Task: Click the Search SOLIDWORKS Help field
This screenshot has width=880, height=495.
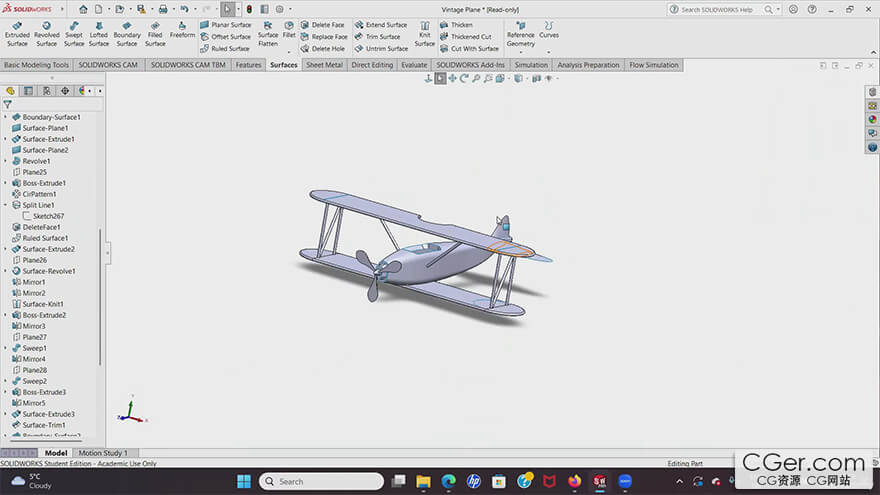Action: 729,10
